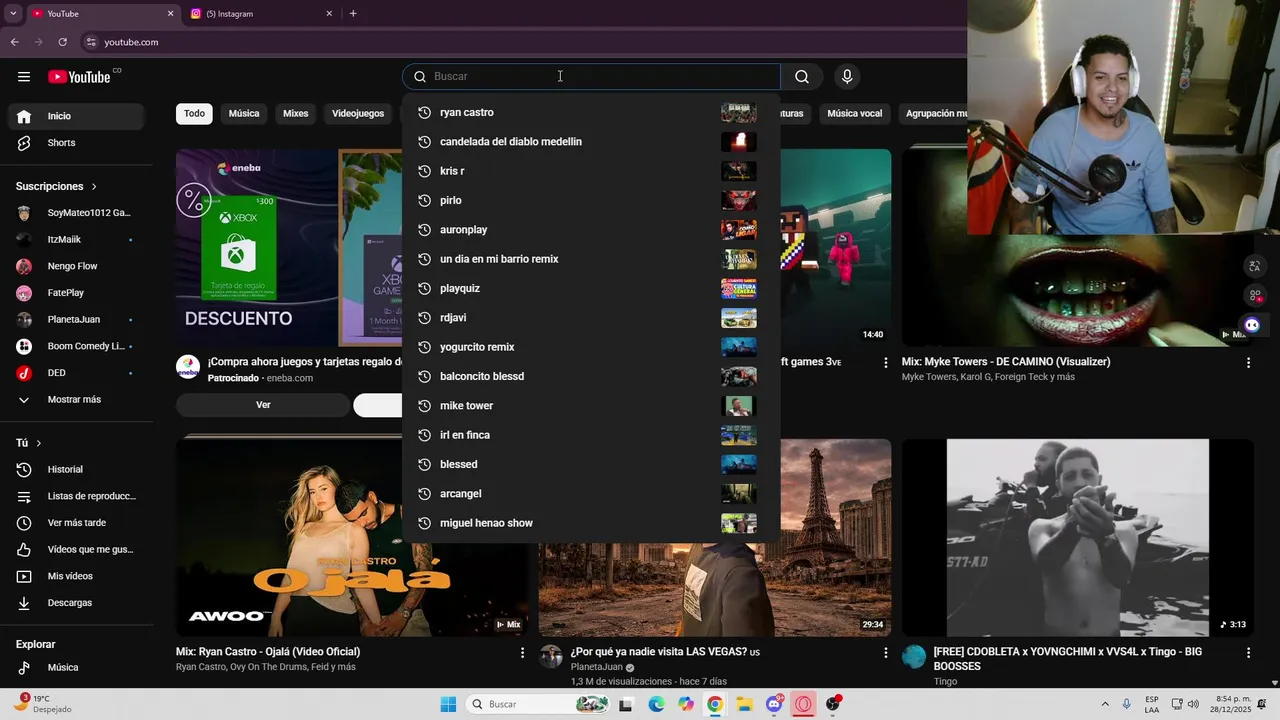Open '¿Por qué ya nadie visita LAS VEGAS?' title
The height and width of the screenshot is (720, 1280).
point(665,652)
